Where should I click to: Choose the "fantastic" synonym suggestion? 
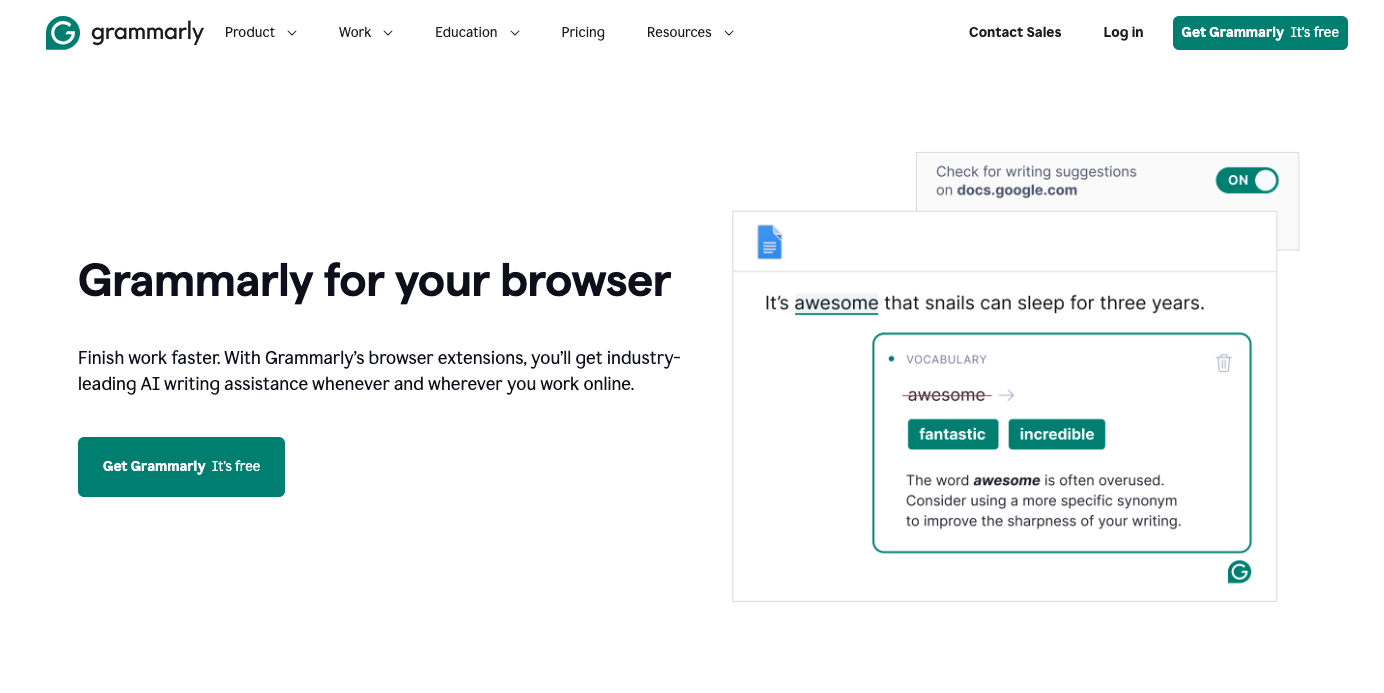click(x=952, y=434)
